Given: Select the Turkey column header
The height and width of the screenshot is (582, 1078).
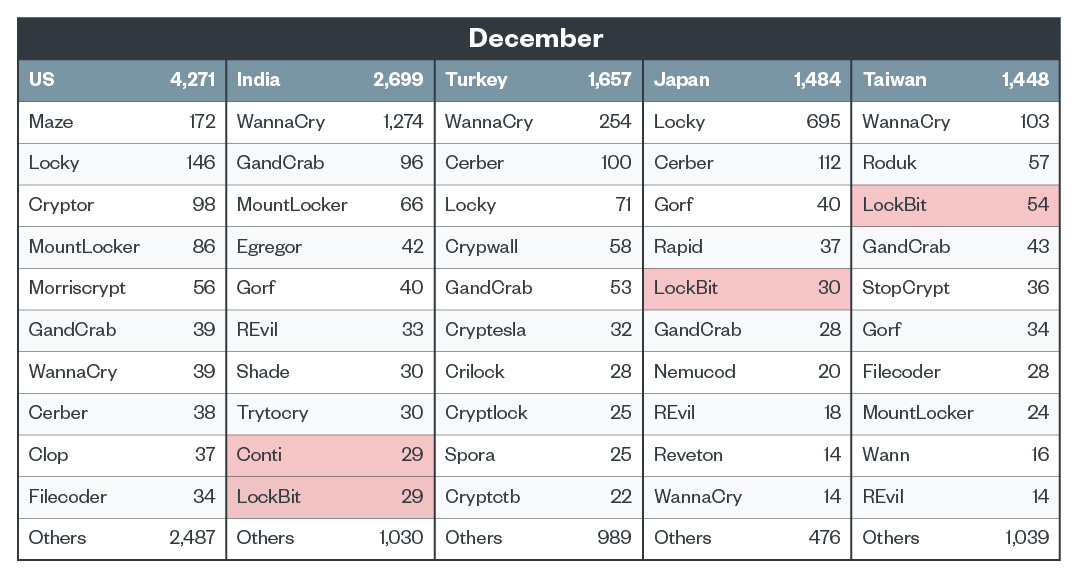Looking at the screenshot, I should [x=538, y=80].
